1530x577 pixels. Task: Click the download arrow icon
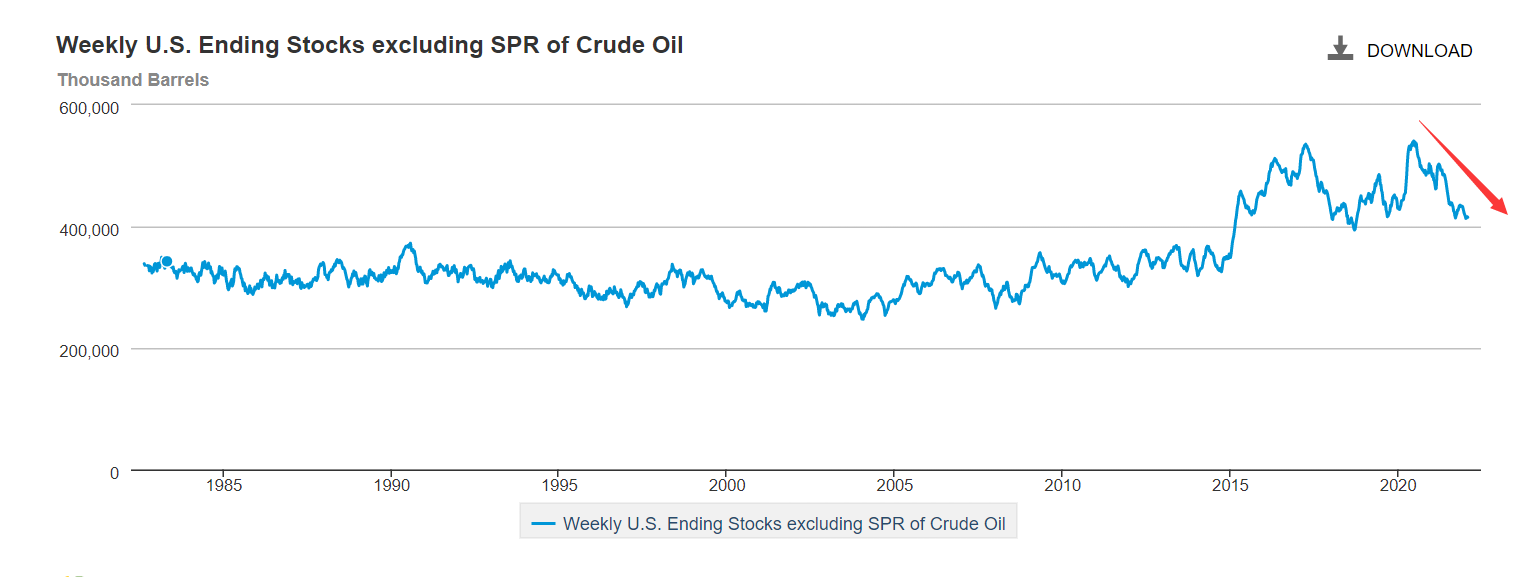pyautogui.click(x=1340, y=49)
